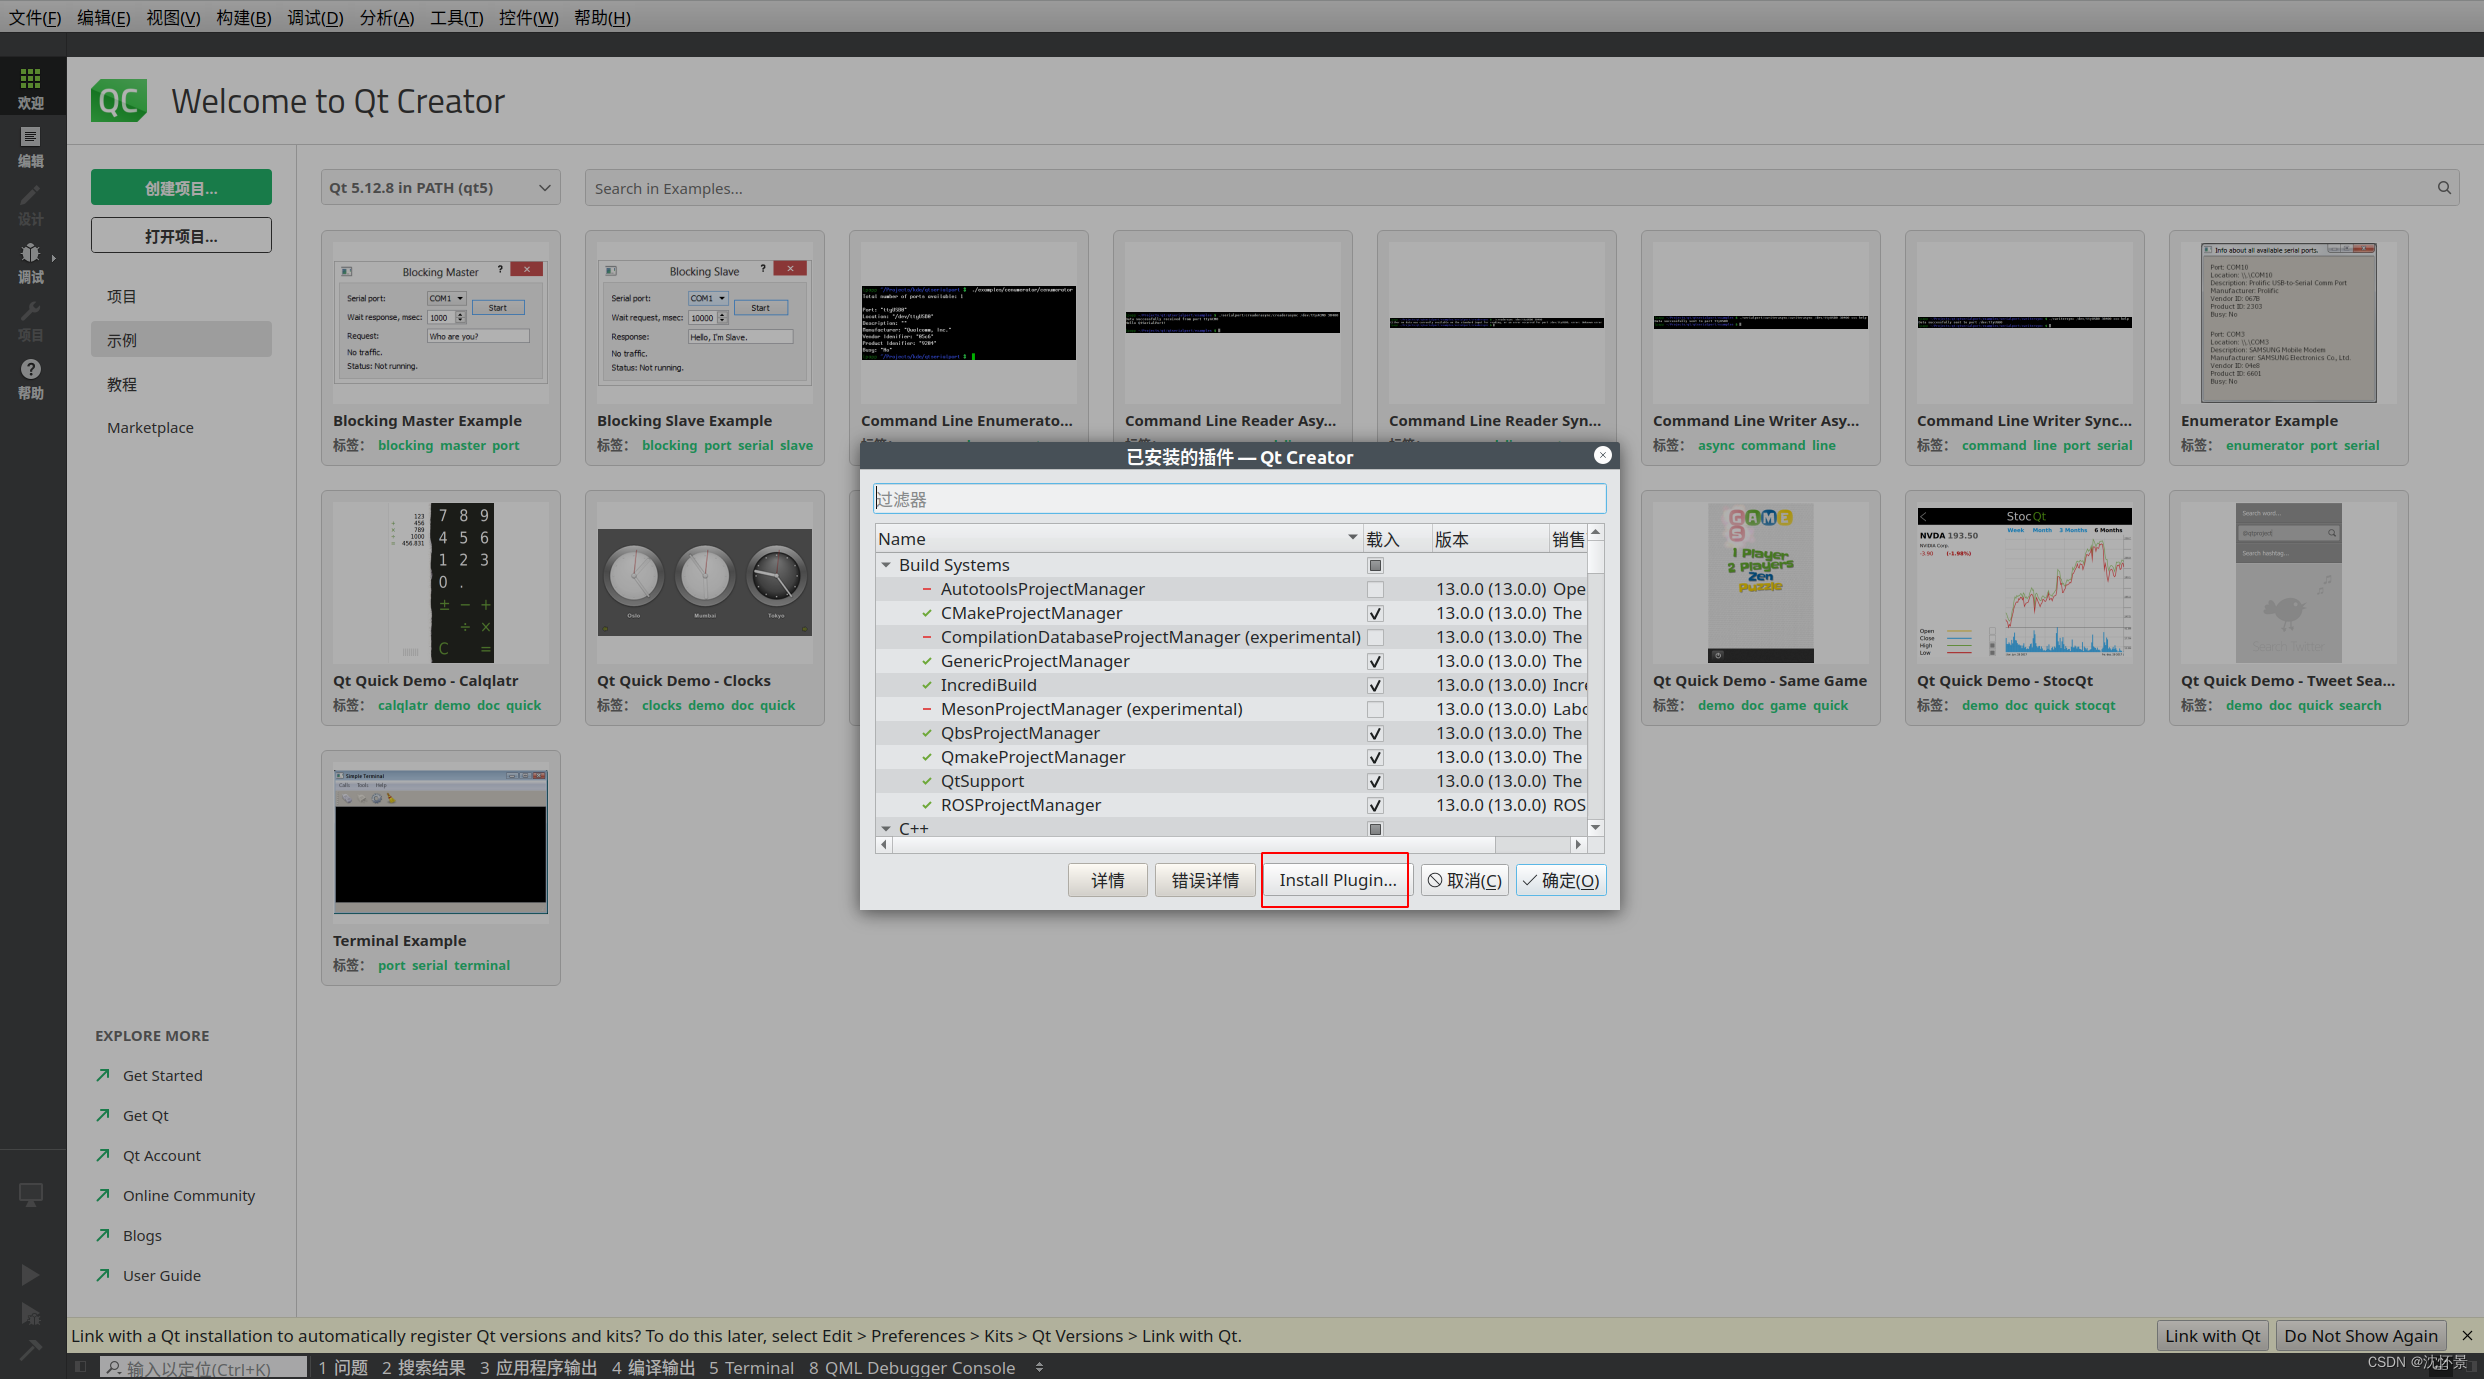Click the search magnifier in Examples bar
The width and height of the screenshot is (2484, 1379).
(2444, 188)
